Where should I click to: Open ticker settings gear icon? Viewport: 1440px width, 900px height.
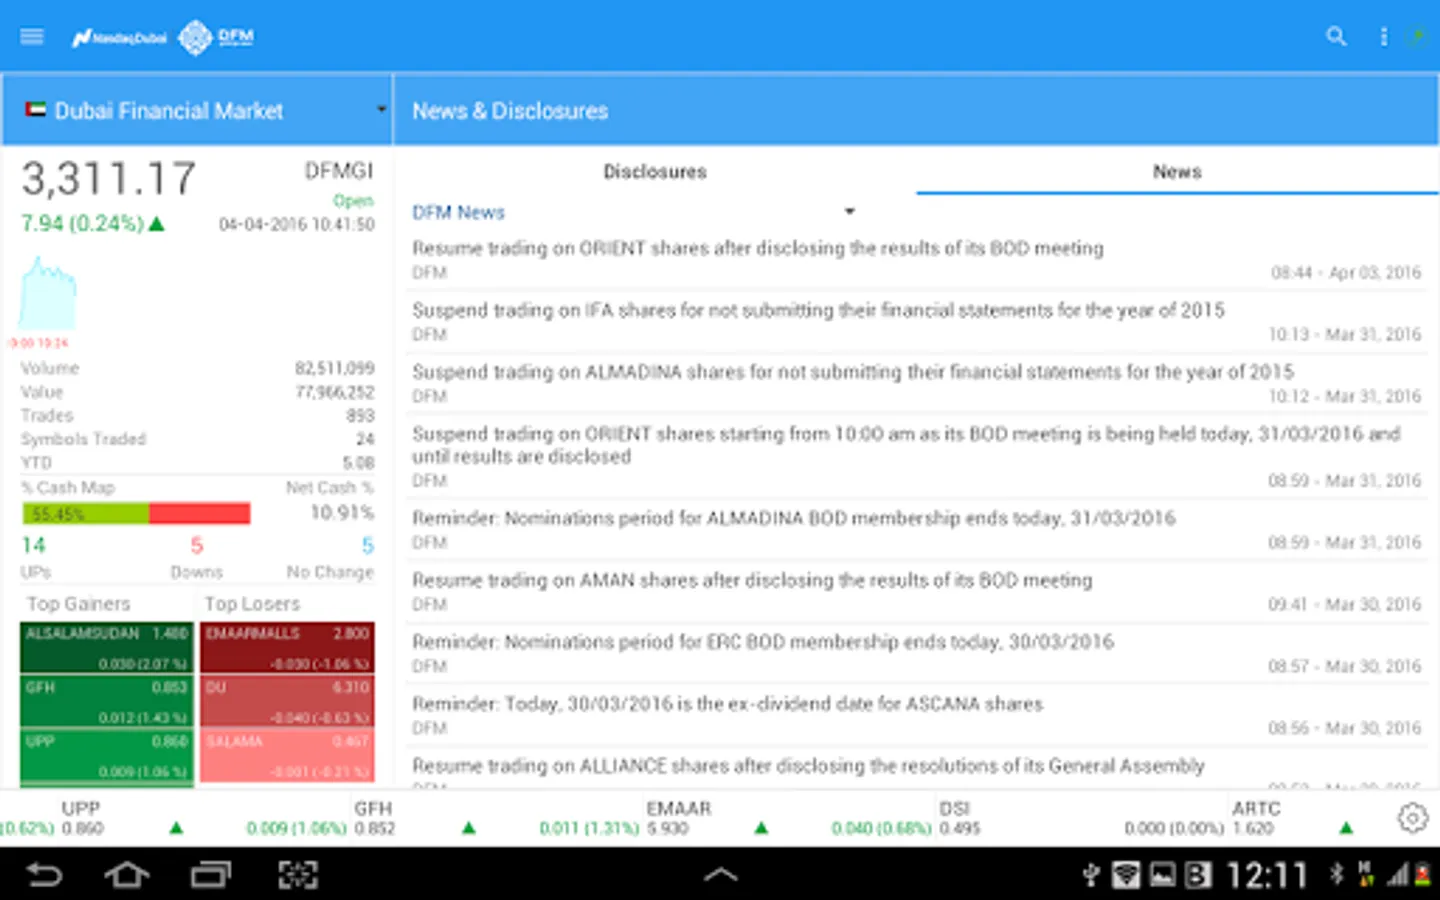tap(1412, 818)
